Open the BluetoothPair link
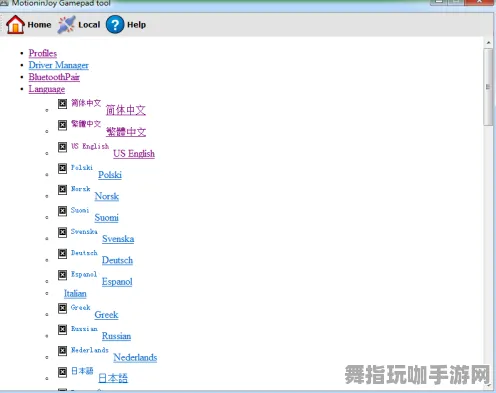 (x=54, y=77)
